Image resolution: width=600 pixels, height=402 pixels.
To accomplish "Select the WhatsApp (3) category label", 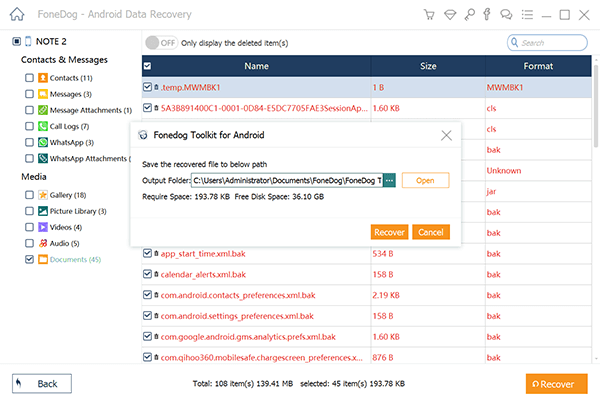I will [x=72, y=143].
